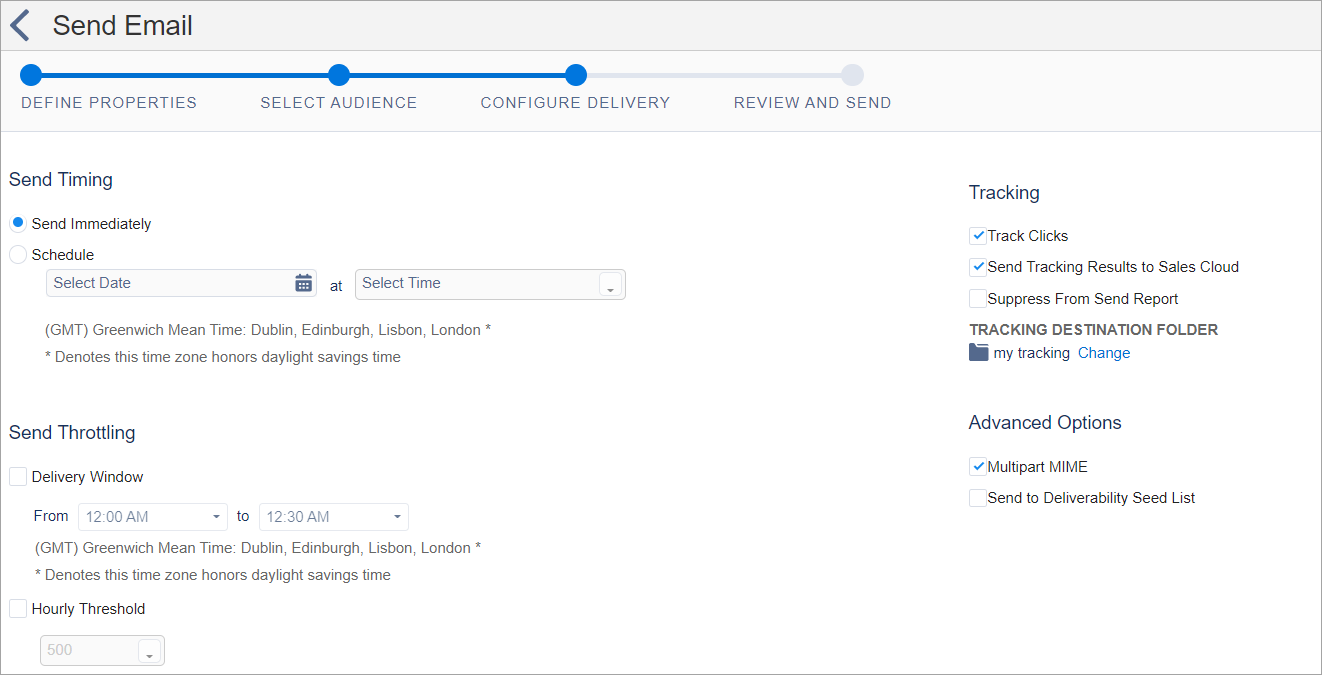Choose the Schedule radio option
This screenshot has height=675, width=1322.
coord(18,255)
